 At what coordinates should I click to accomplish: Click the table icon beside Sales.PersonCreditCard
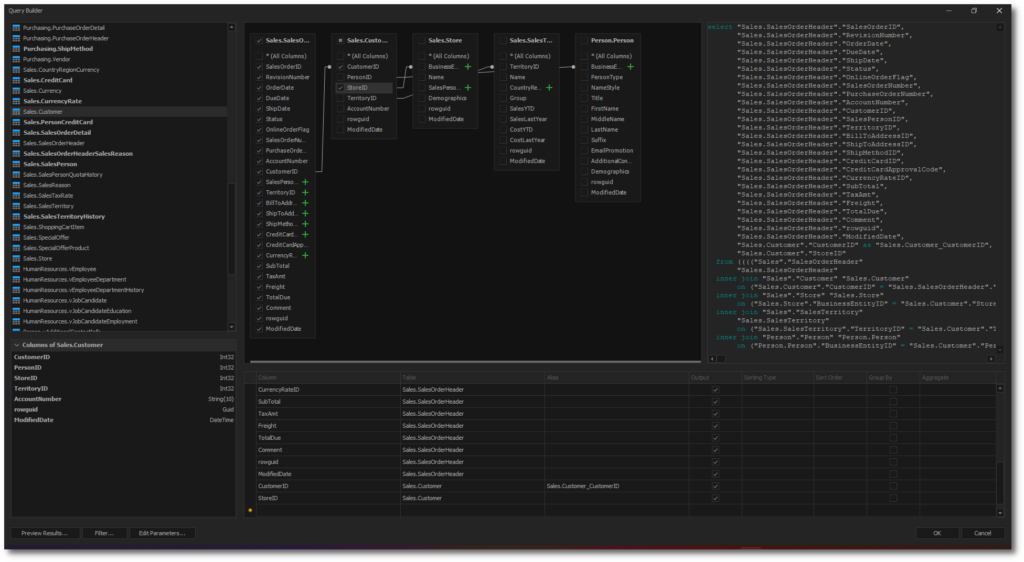click(x=16, y=122)
